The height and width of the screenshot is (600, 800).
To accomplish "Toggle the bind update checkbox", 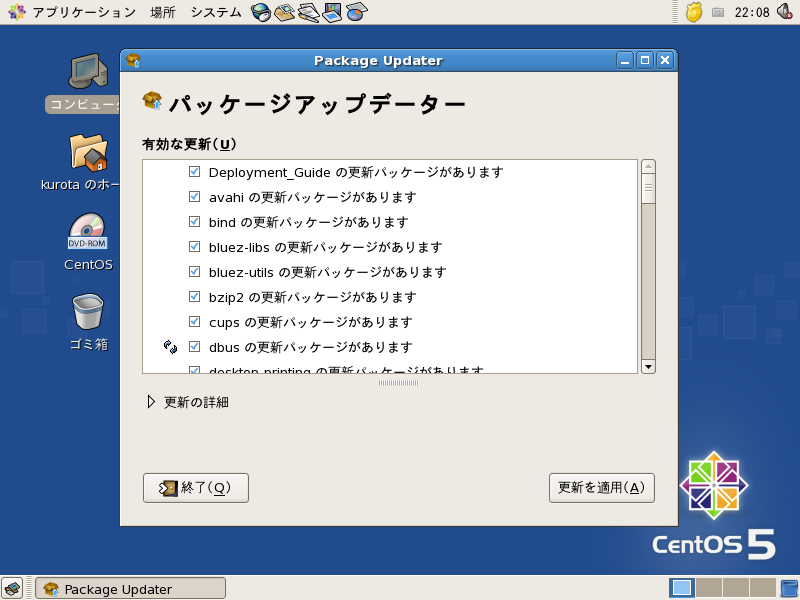I will [x=194, y=221].
